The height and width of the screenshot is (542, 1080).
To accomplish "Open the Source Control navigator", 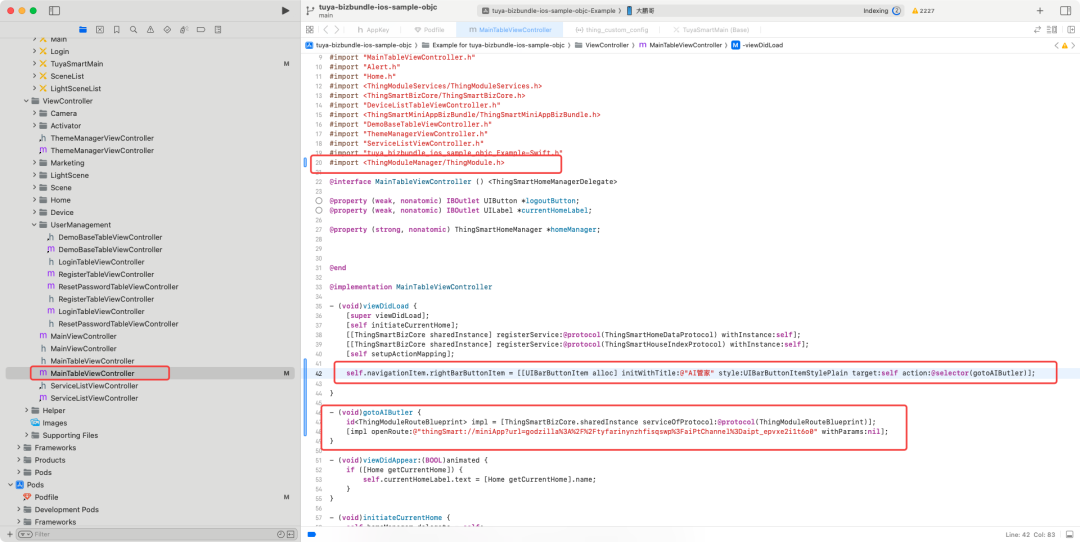I will tap(100, 30).
